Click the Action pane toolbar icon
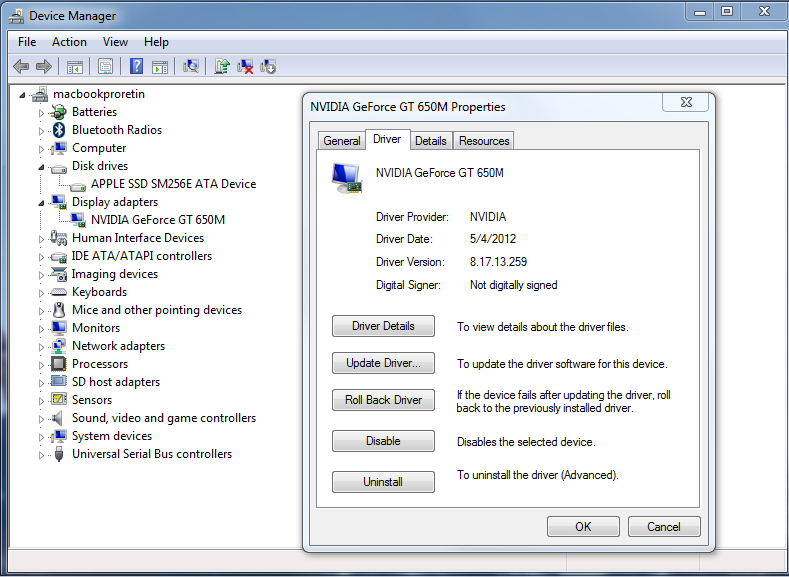This screenshot has width=789, height=577. 160,66
